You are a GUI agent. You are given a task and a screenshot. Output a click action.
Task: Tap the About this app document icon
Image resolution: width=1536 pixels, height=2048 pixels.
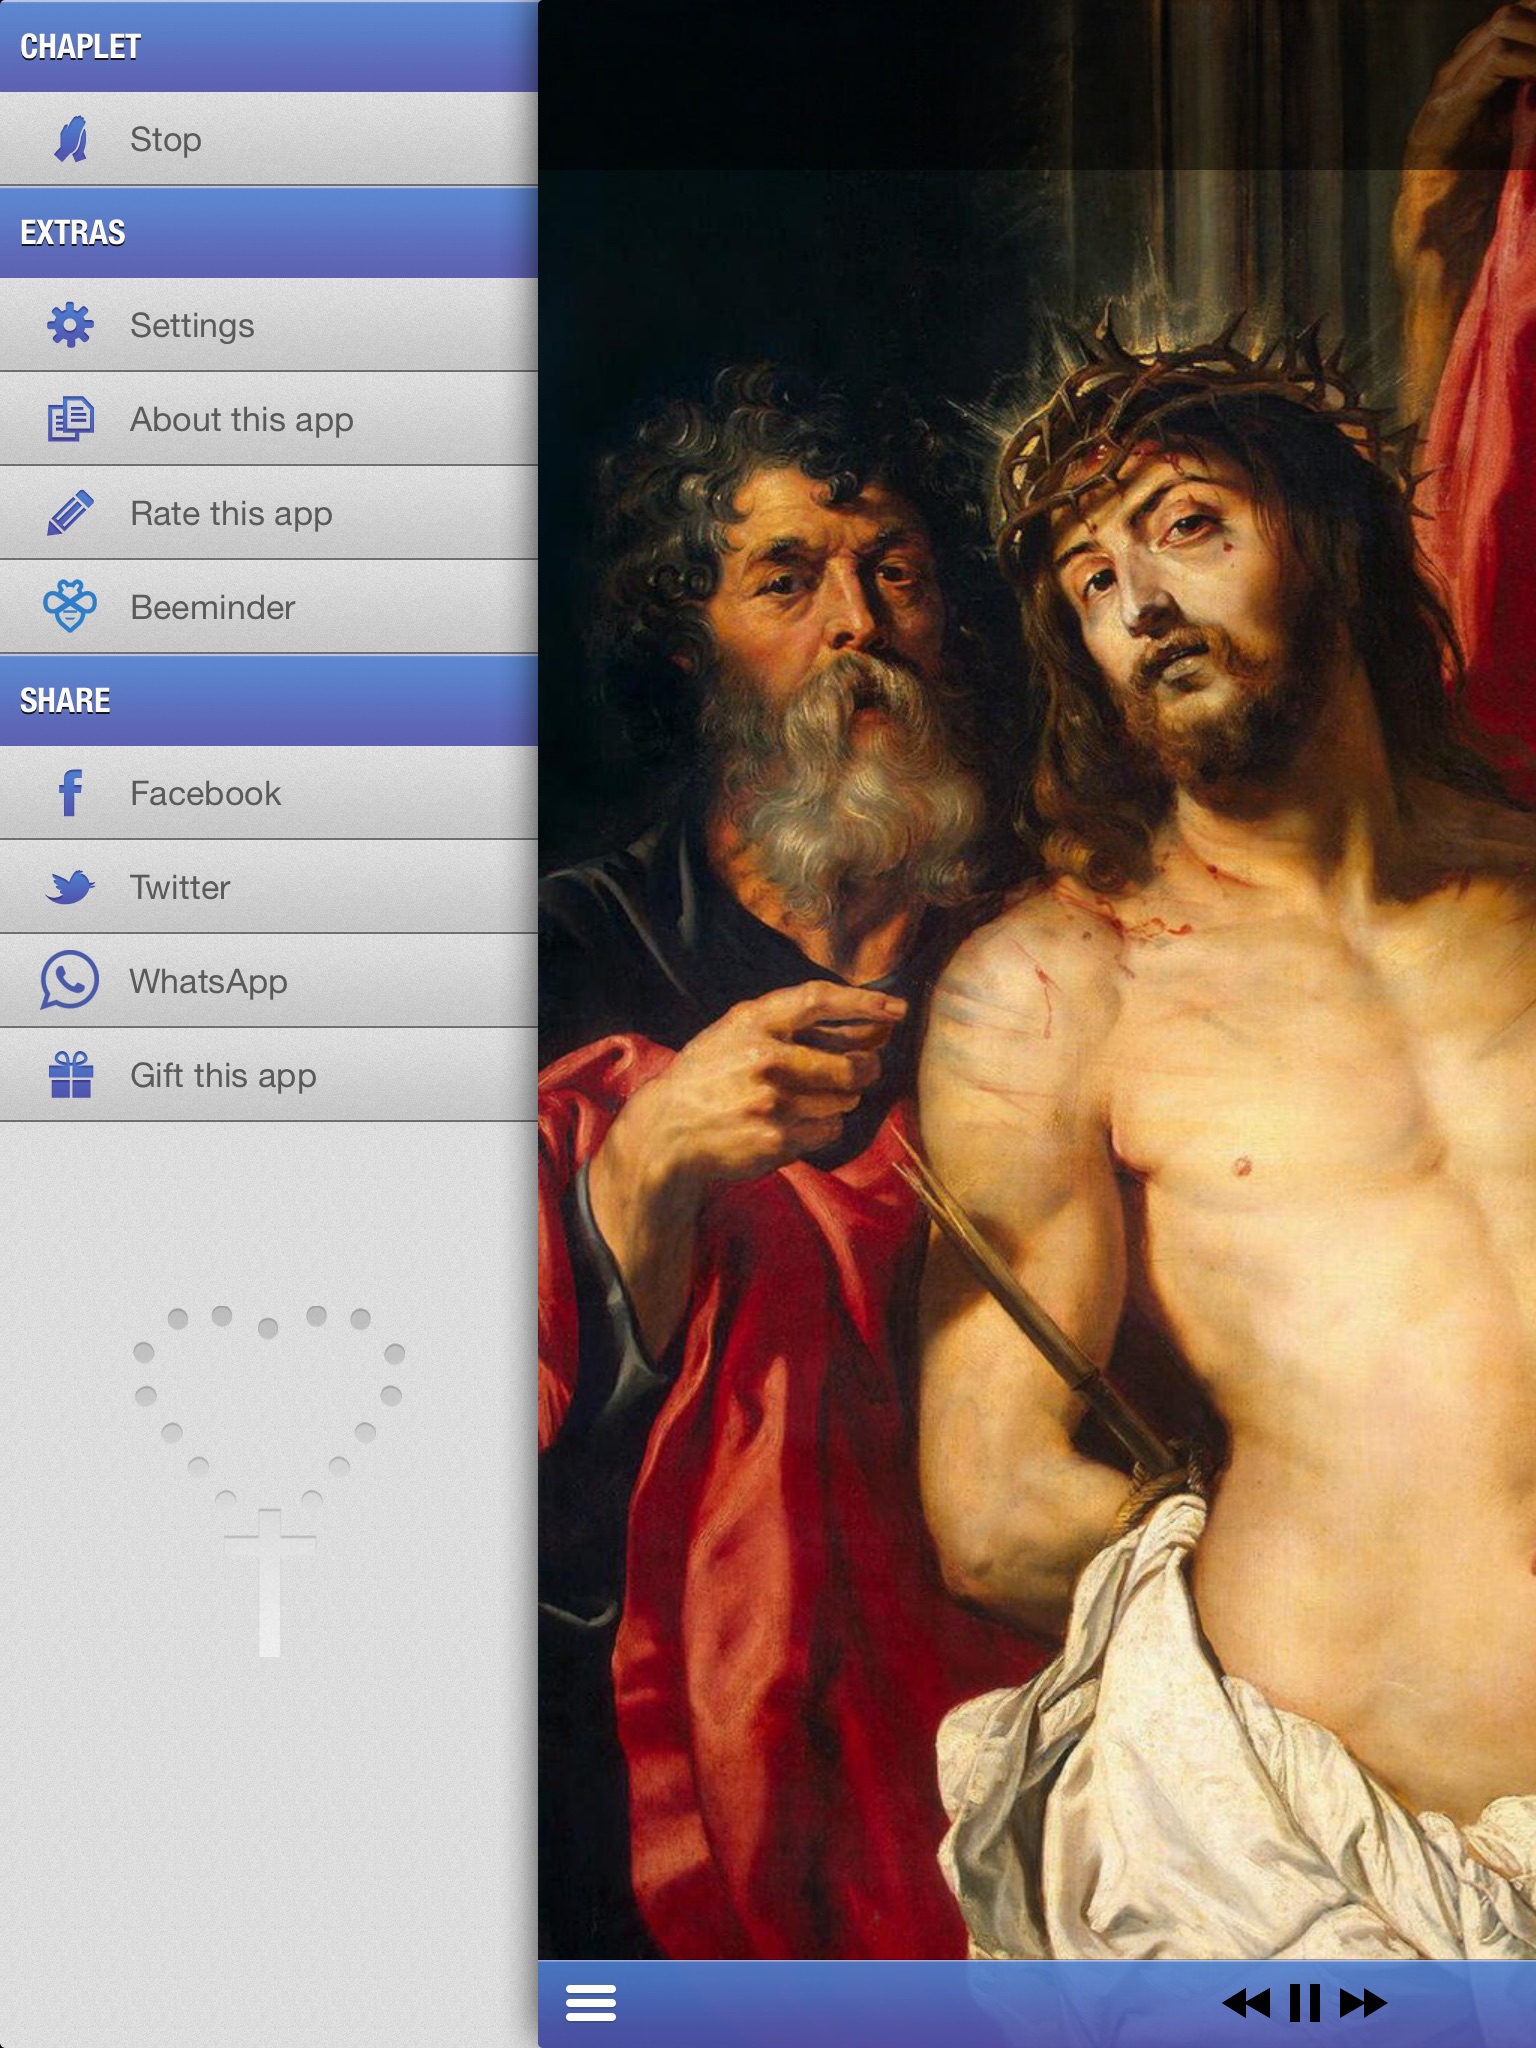click(x=70, y=419)
